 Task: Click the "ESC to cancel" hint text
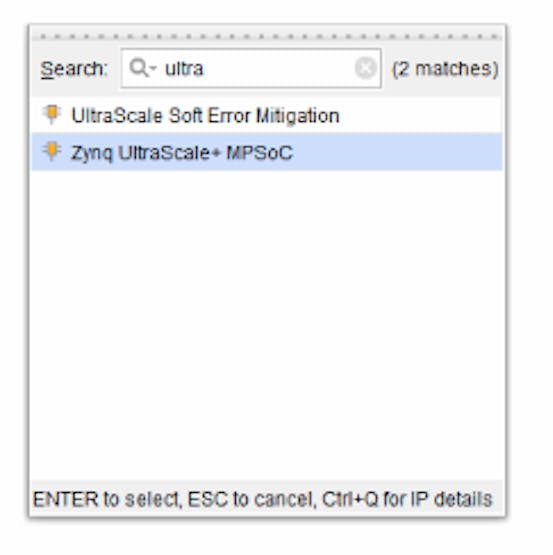click(251, 499)
